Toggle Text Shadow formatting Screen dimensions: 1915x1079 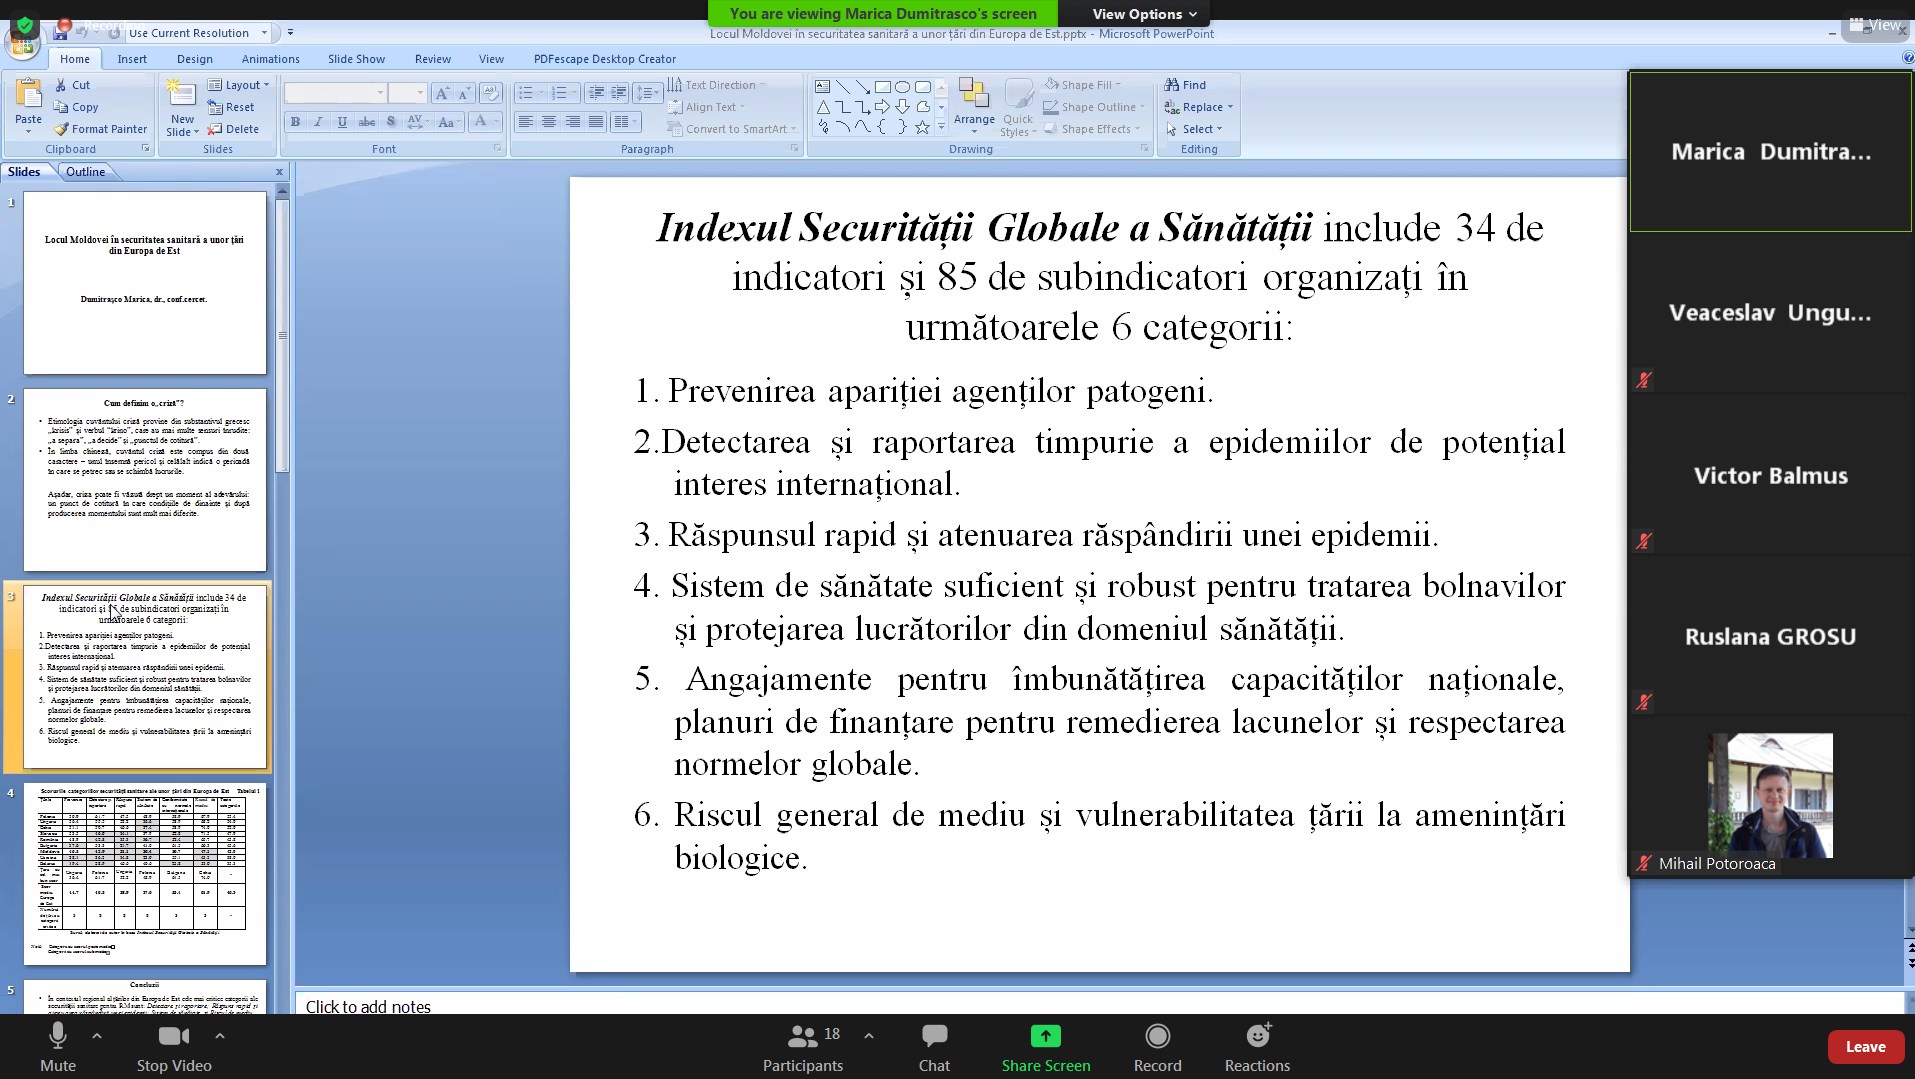tap(391, 122)
